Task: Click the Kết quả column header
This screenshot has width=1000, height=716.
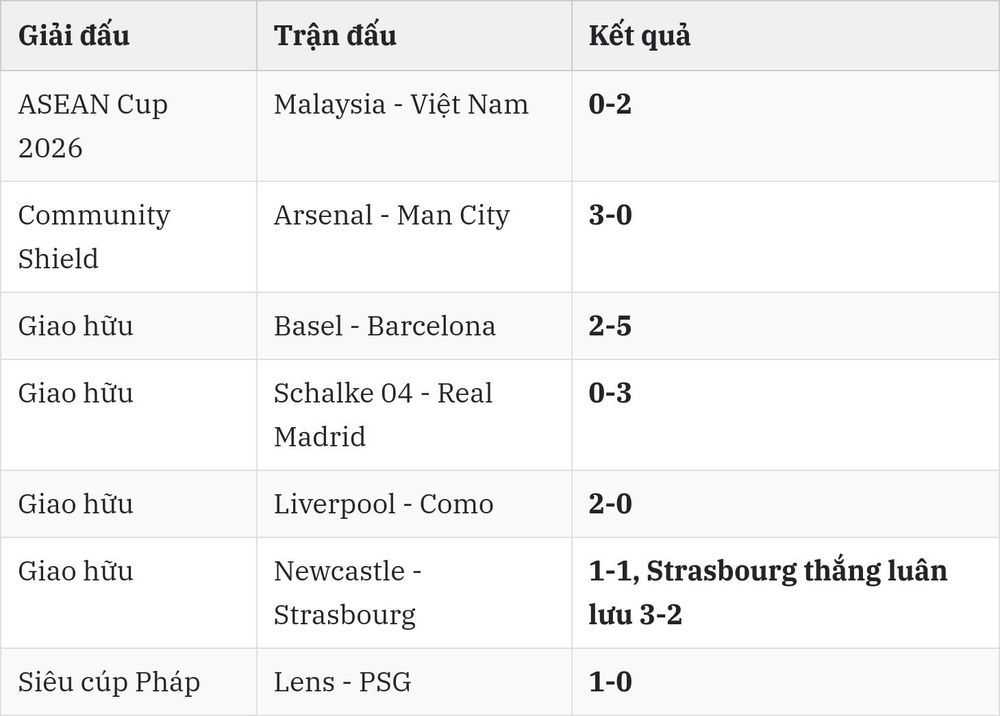Action: pos(639,36)
